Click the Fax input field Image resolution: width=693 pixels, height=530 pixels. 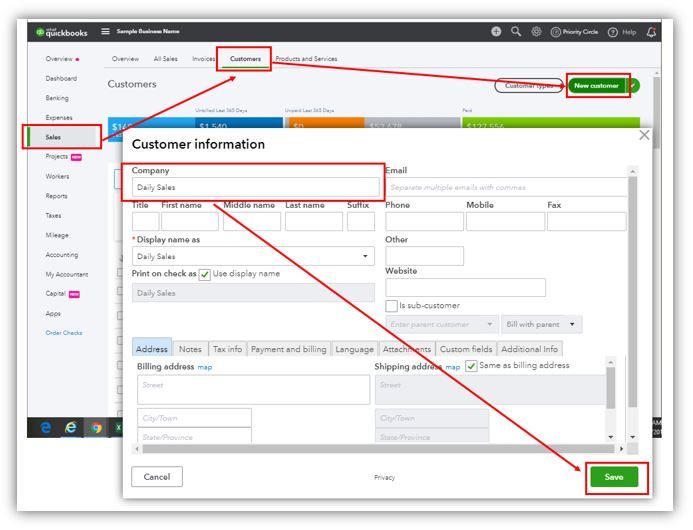(586, 221)
